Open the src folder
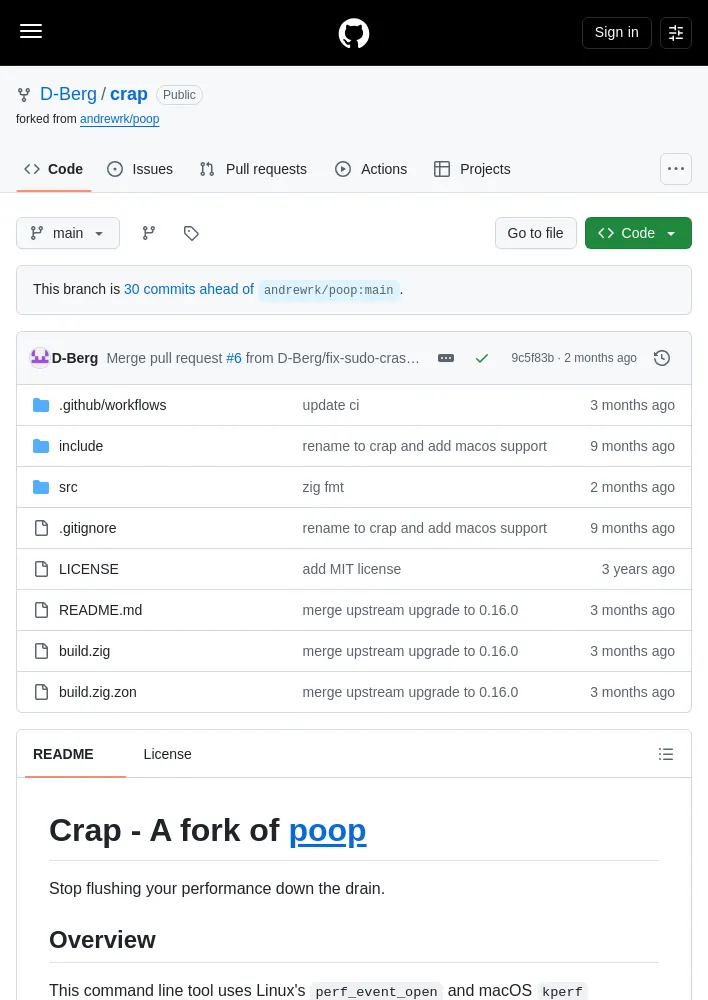 click(x=68, y=487)
